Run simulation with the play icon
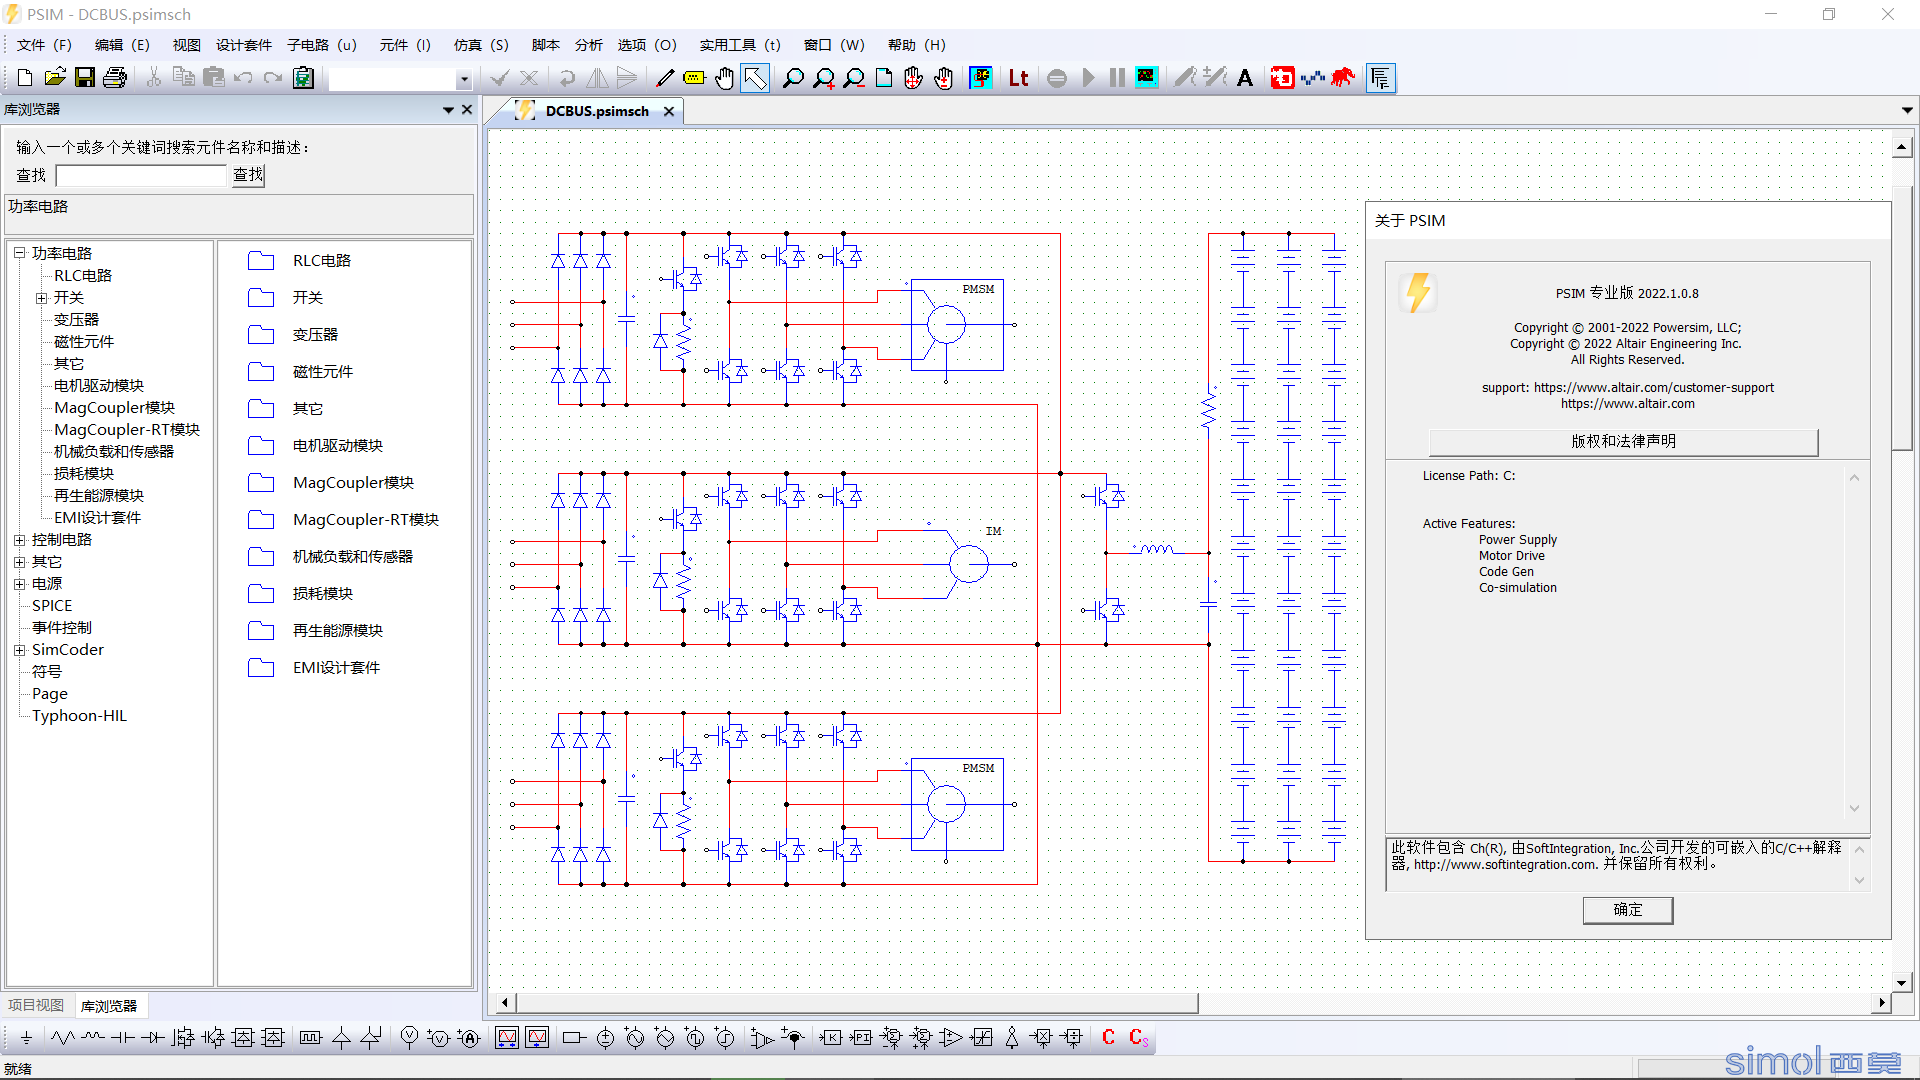 pyautogui.click(x=1088, y=78)
